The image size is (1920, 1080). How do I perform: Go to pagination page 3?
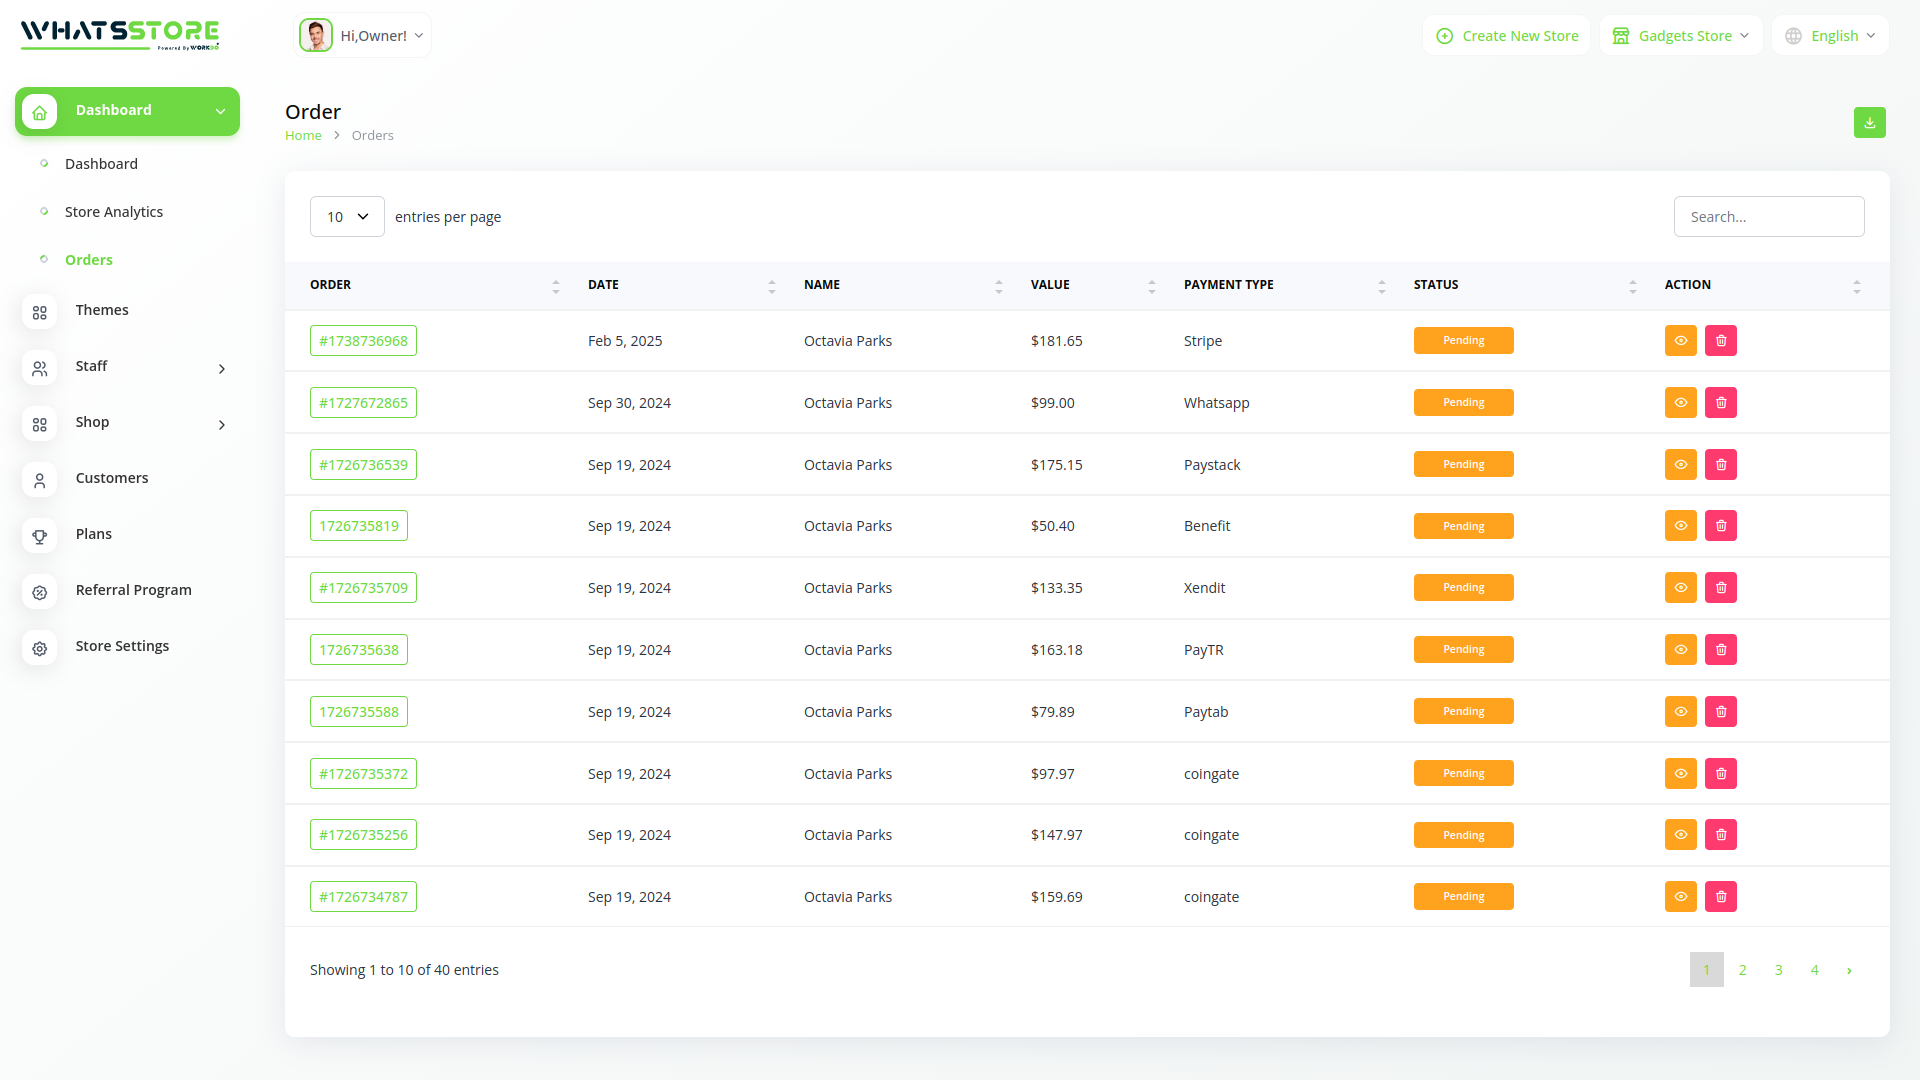[x=1778, y=970]
